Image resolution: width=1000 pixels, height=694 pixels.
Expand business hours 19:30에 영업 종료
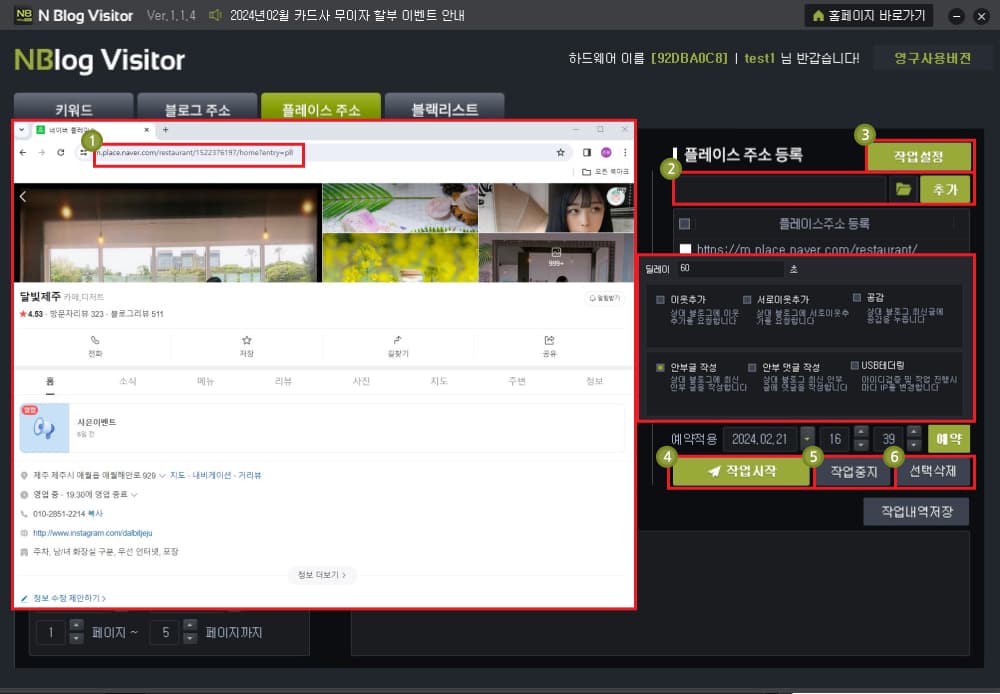[134, 495]
